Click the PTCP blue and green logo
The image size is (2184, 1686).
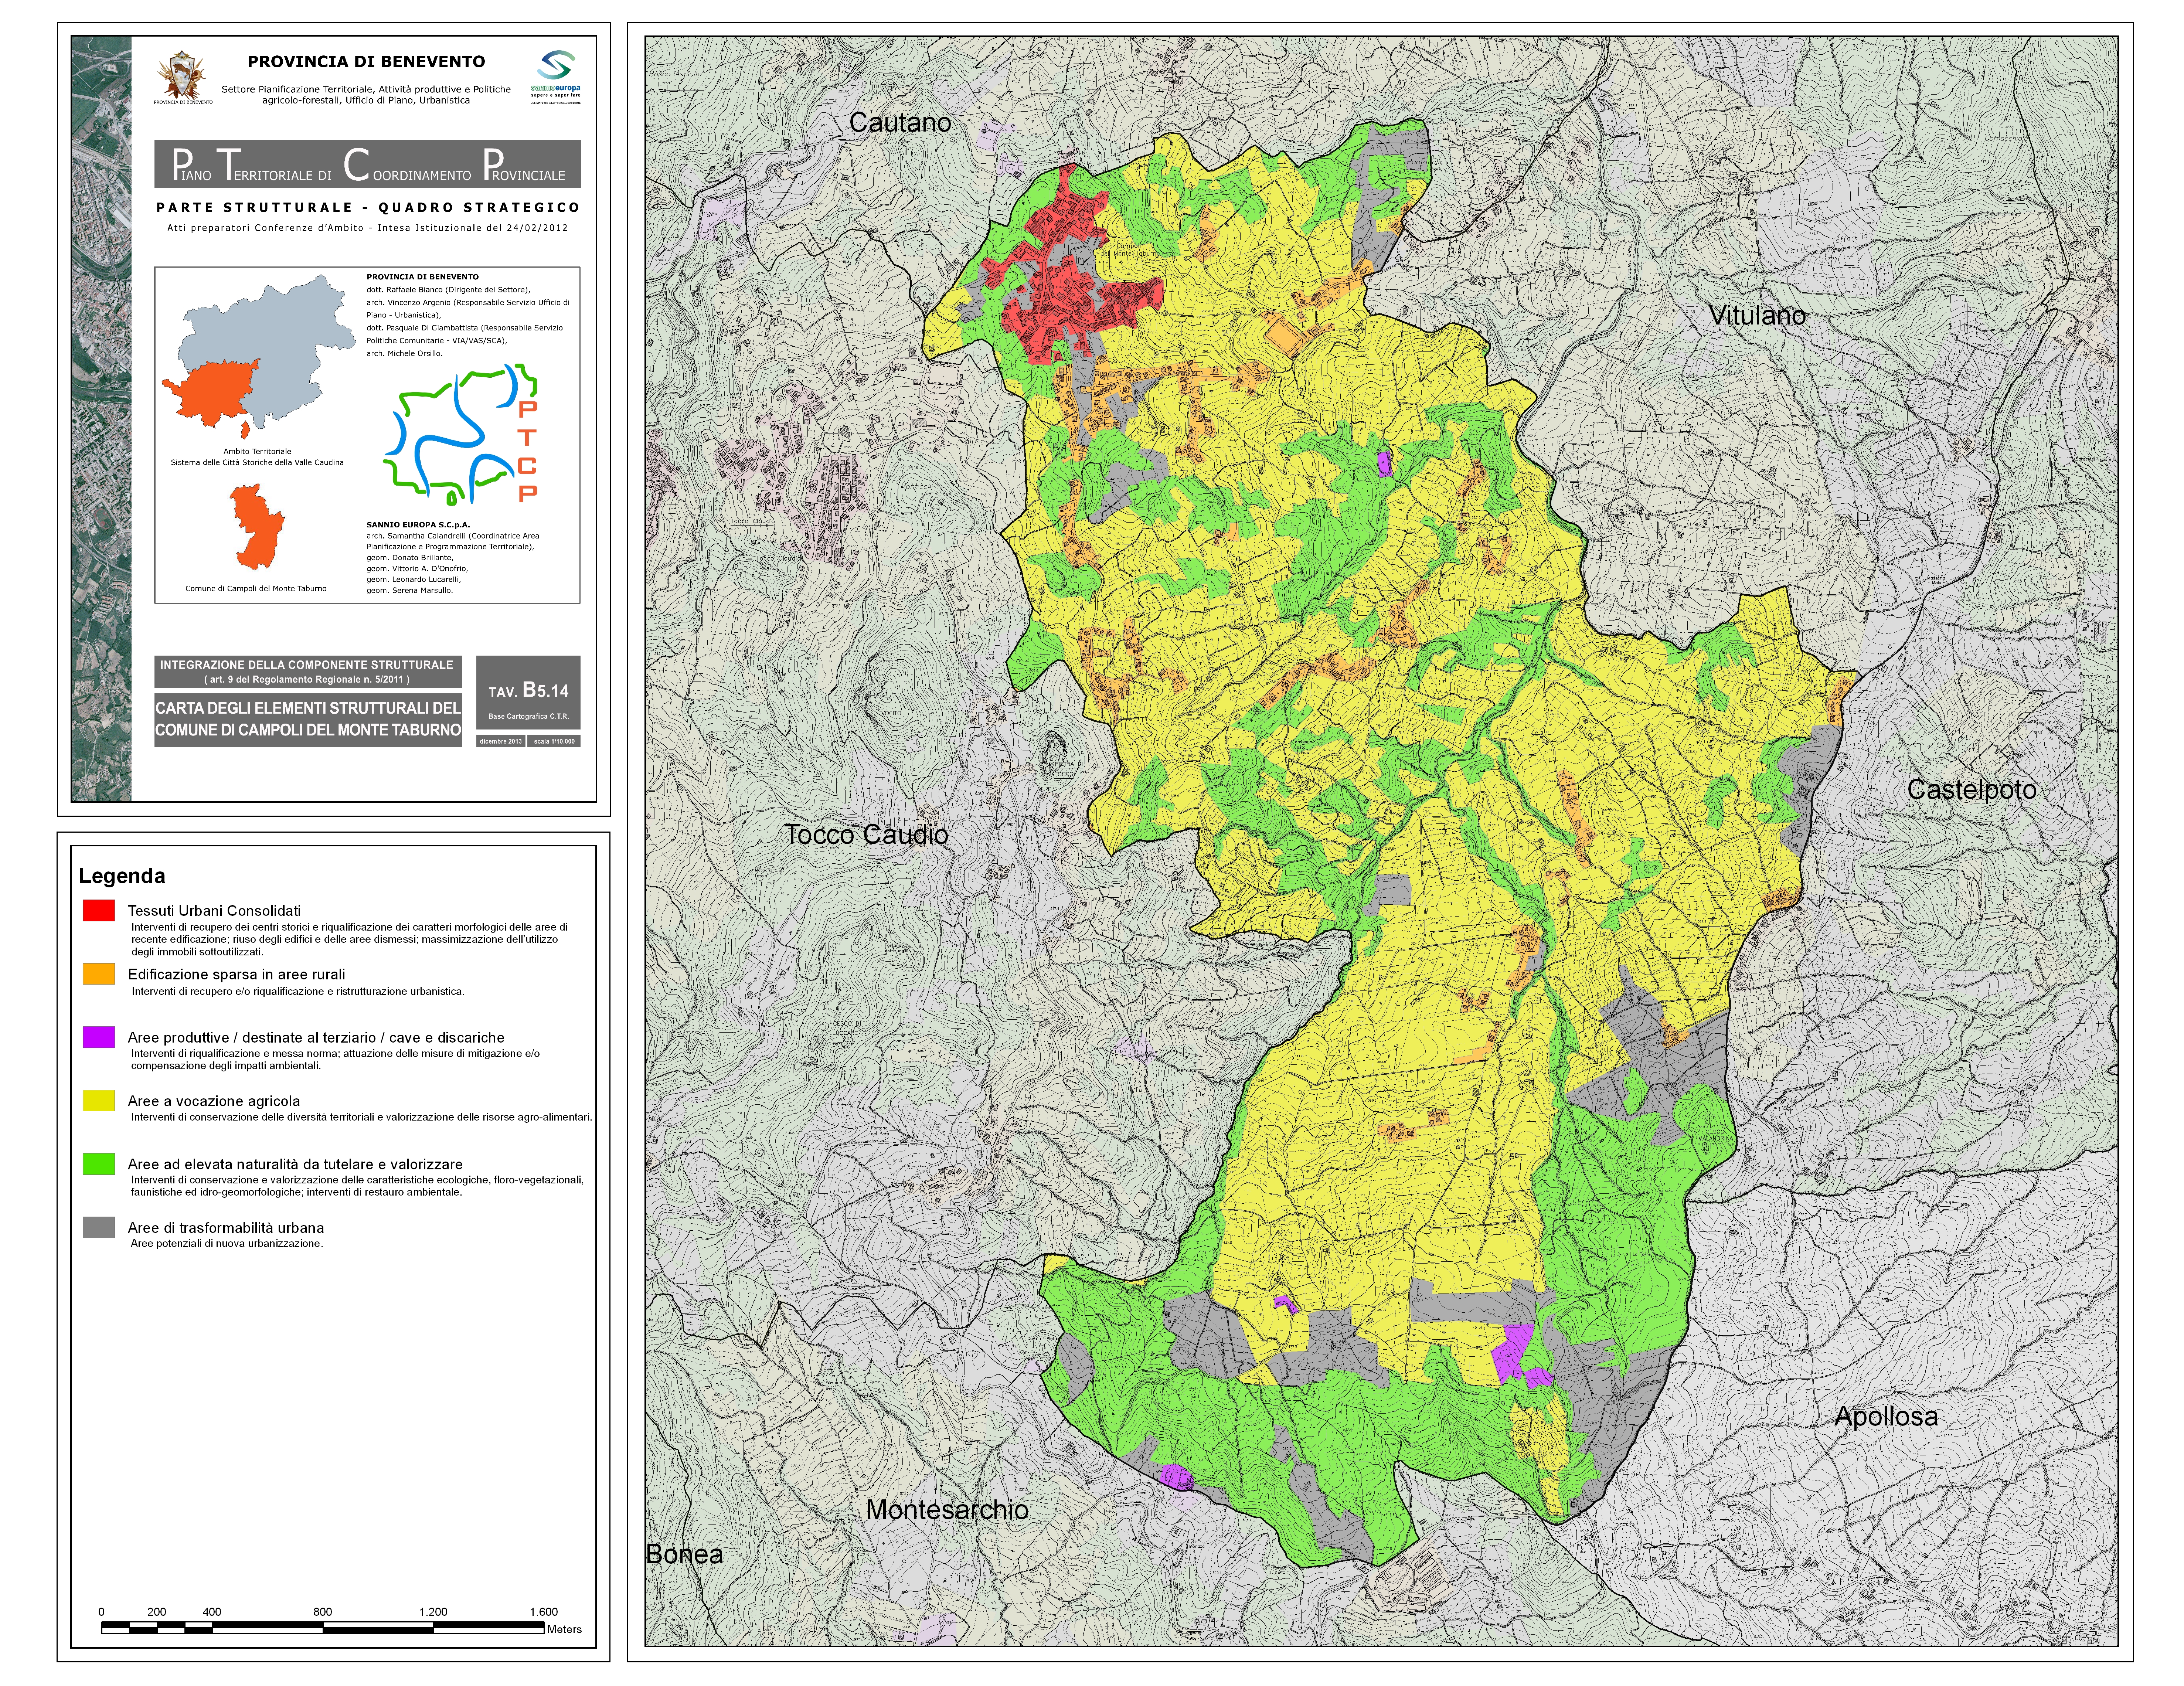click(461, 433)
